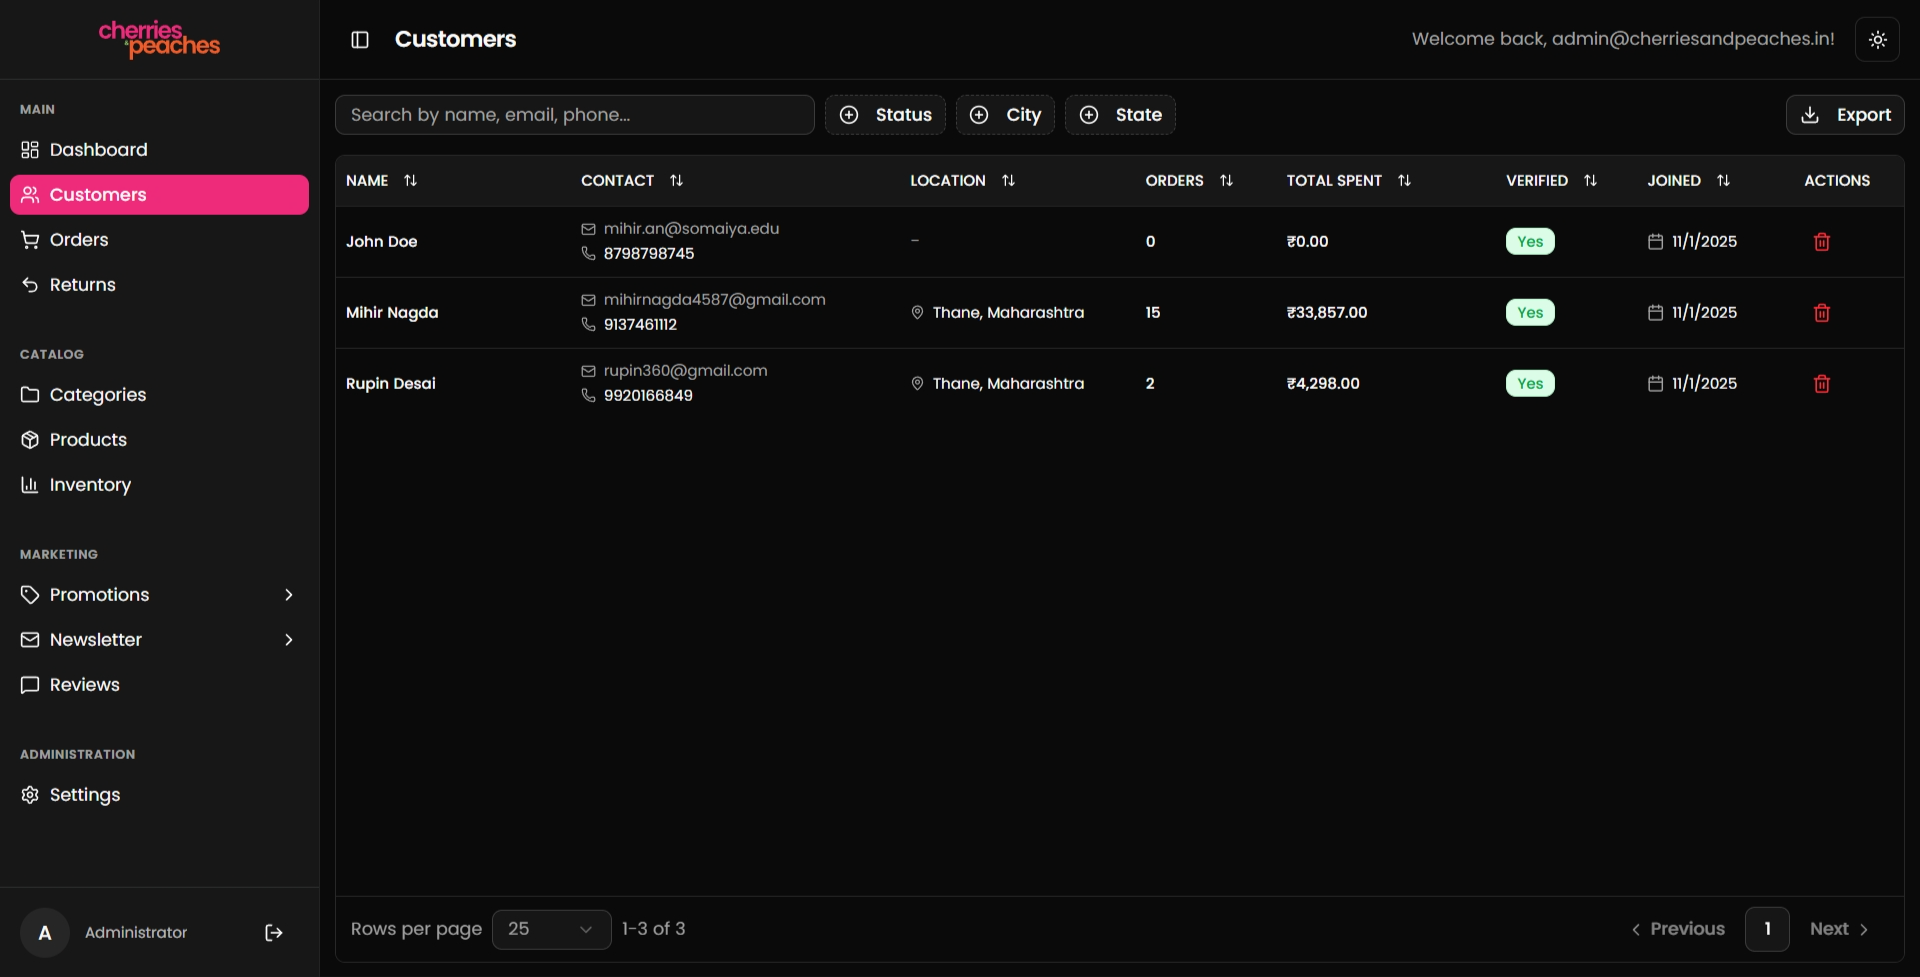Open the Dashboard page
The image size is (1920, 977).
[x=159, y=149]
